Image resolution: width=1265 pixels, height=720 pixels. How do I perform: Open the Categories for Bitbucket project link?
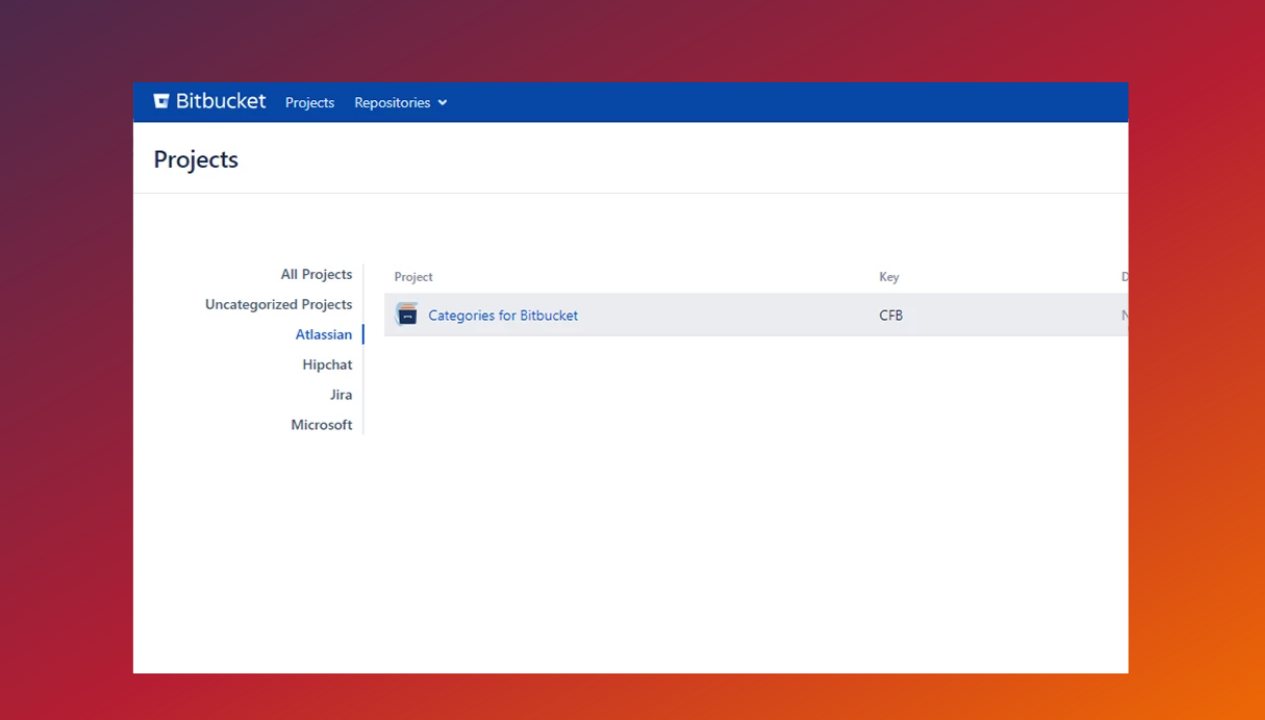(x=503, y=315)
